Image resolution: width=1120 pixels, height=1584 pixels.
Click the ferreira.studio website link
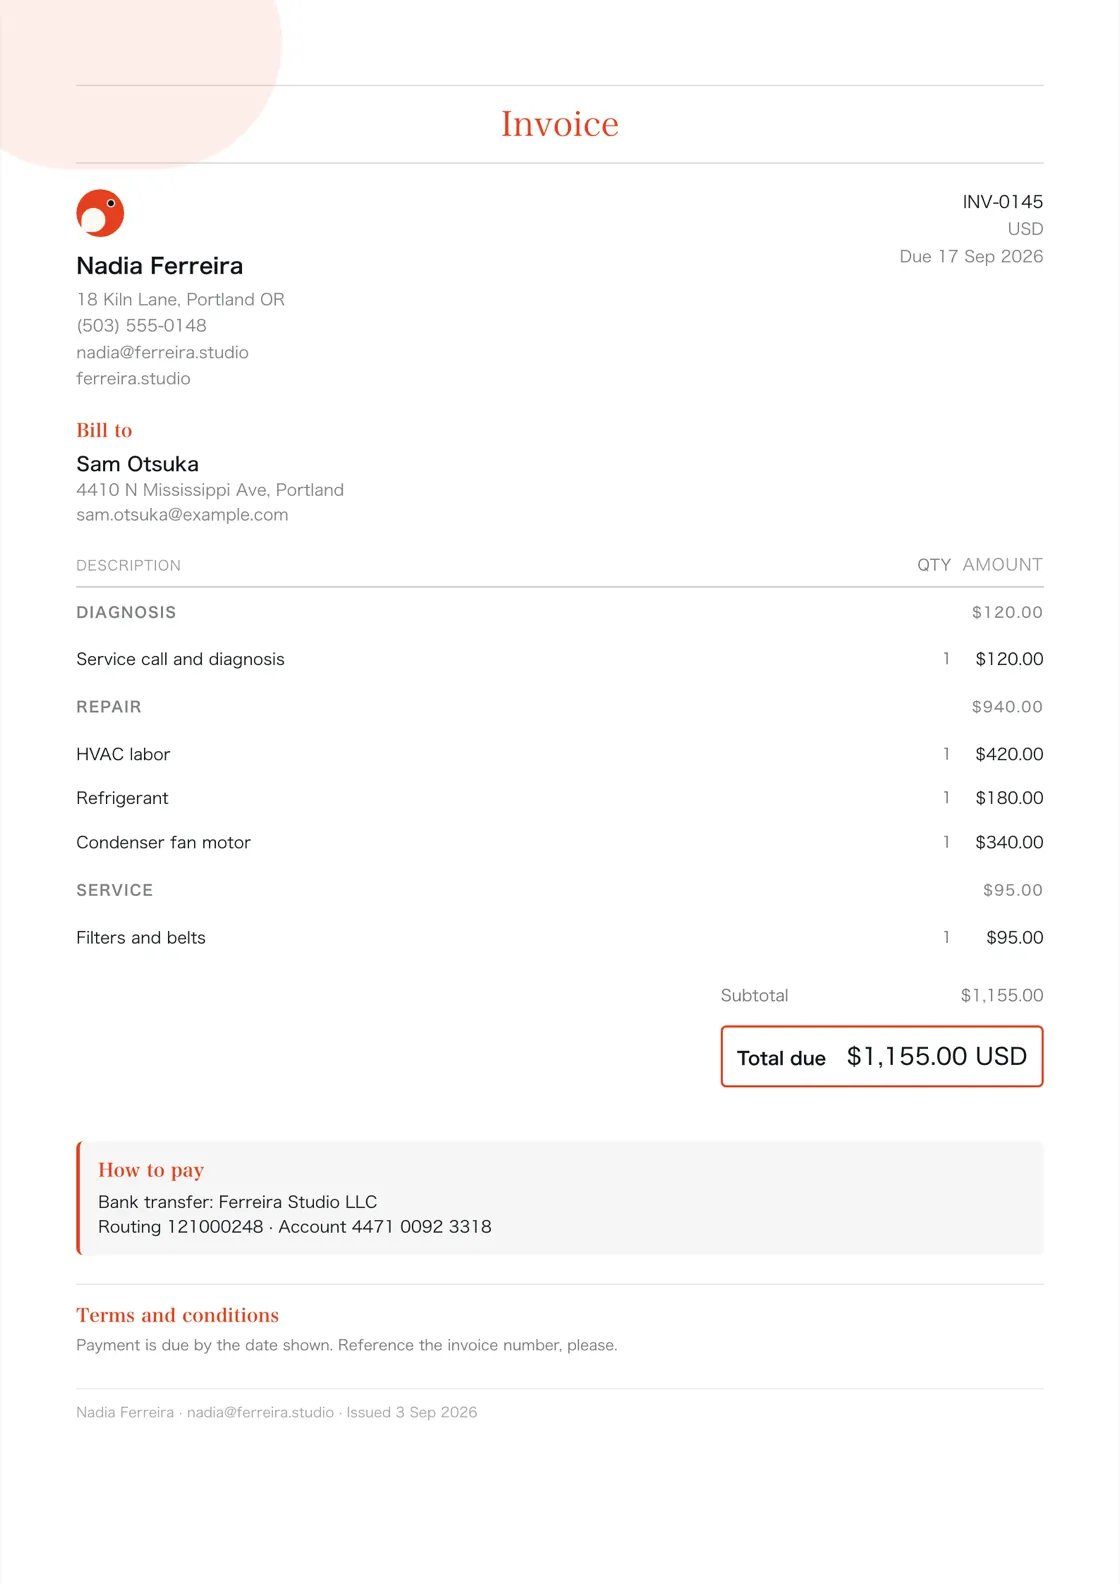(x=133, y=378)
